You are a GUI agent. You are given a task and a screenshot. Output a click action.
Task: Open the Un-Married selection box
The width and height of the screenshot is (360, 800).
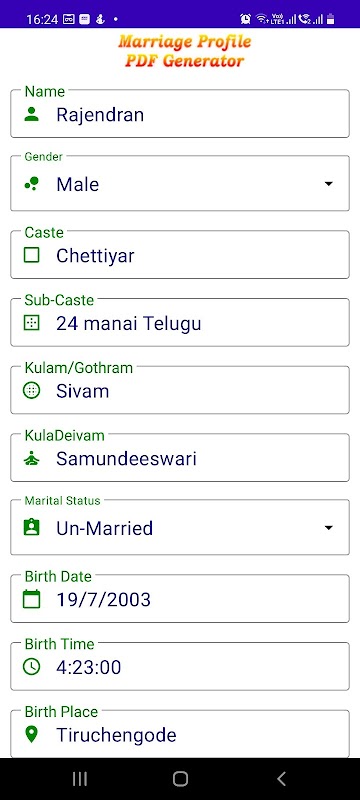click(180, 527)
